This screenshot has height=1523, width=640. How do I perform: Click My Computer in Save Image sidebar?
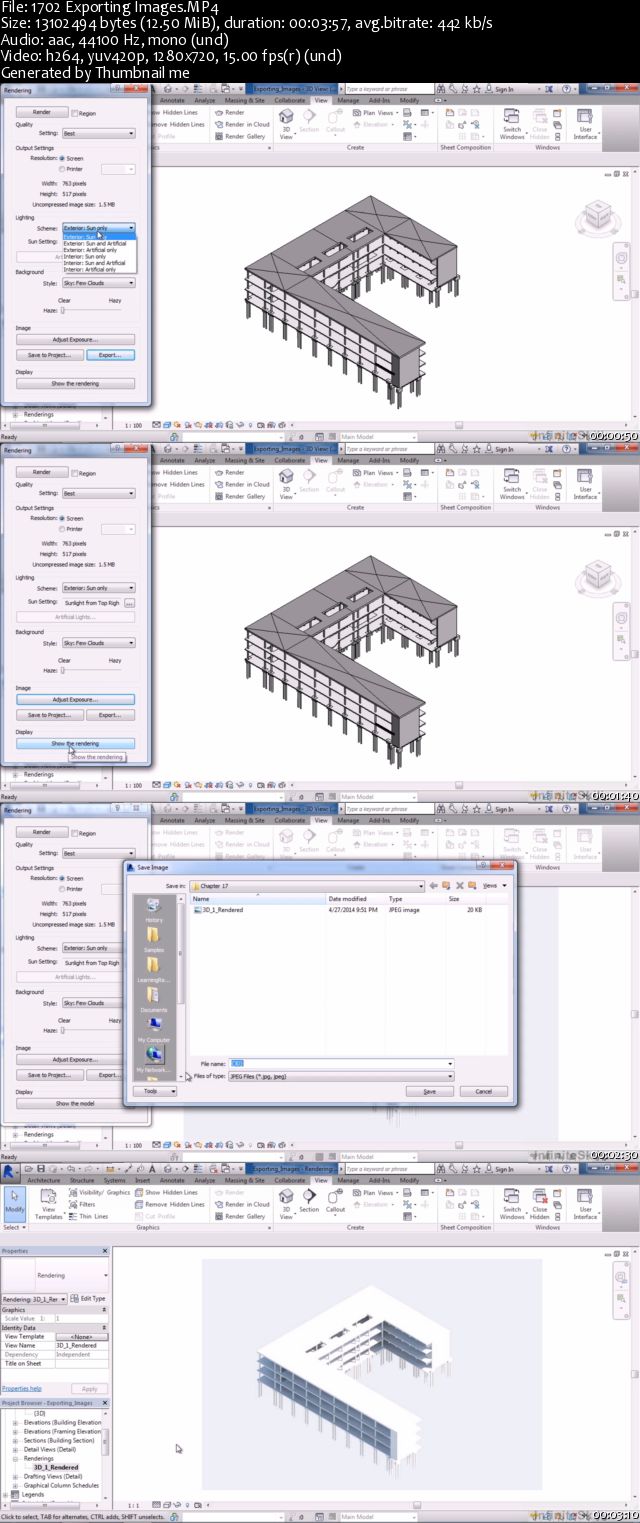153,1030
